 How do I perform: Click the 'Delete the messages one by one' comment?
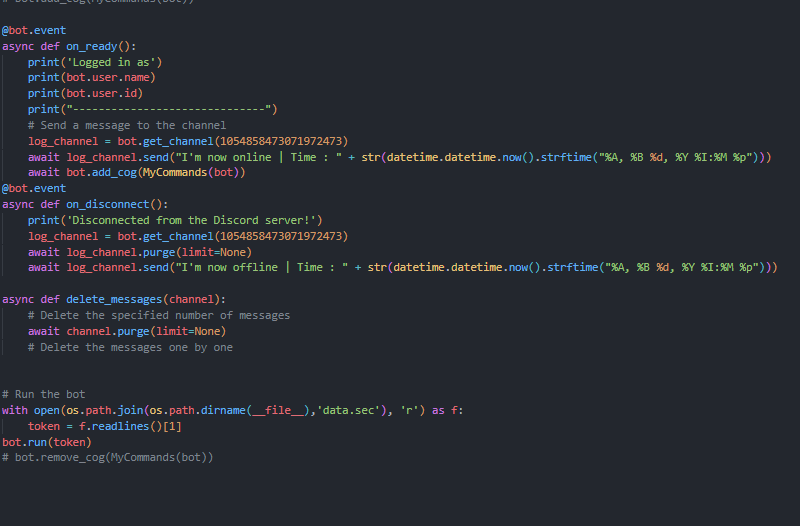pos(130,347)
